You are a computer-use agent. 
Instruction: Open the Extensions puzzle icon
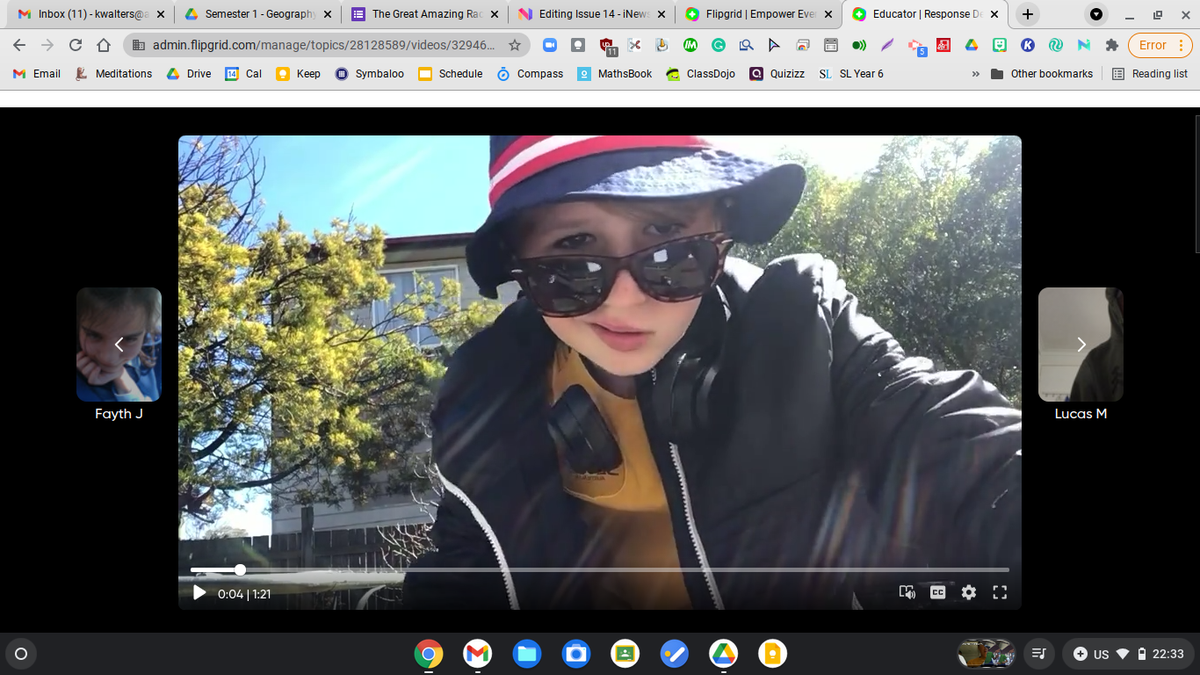(x=1111, y=45)
